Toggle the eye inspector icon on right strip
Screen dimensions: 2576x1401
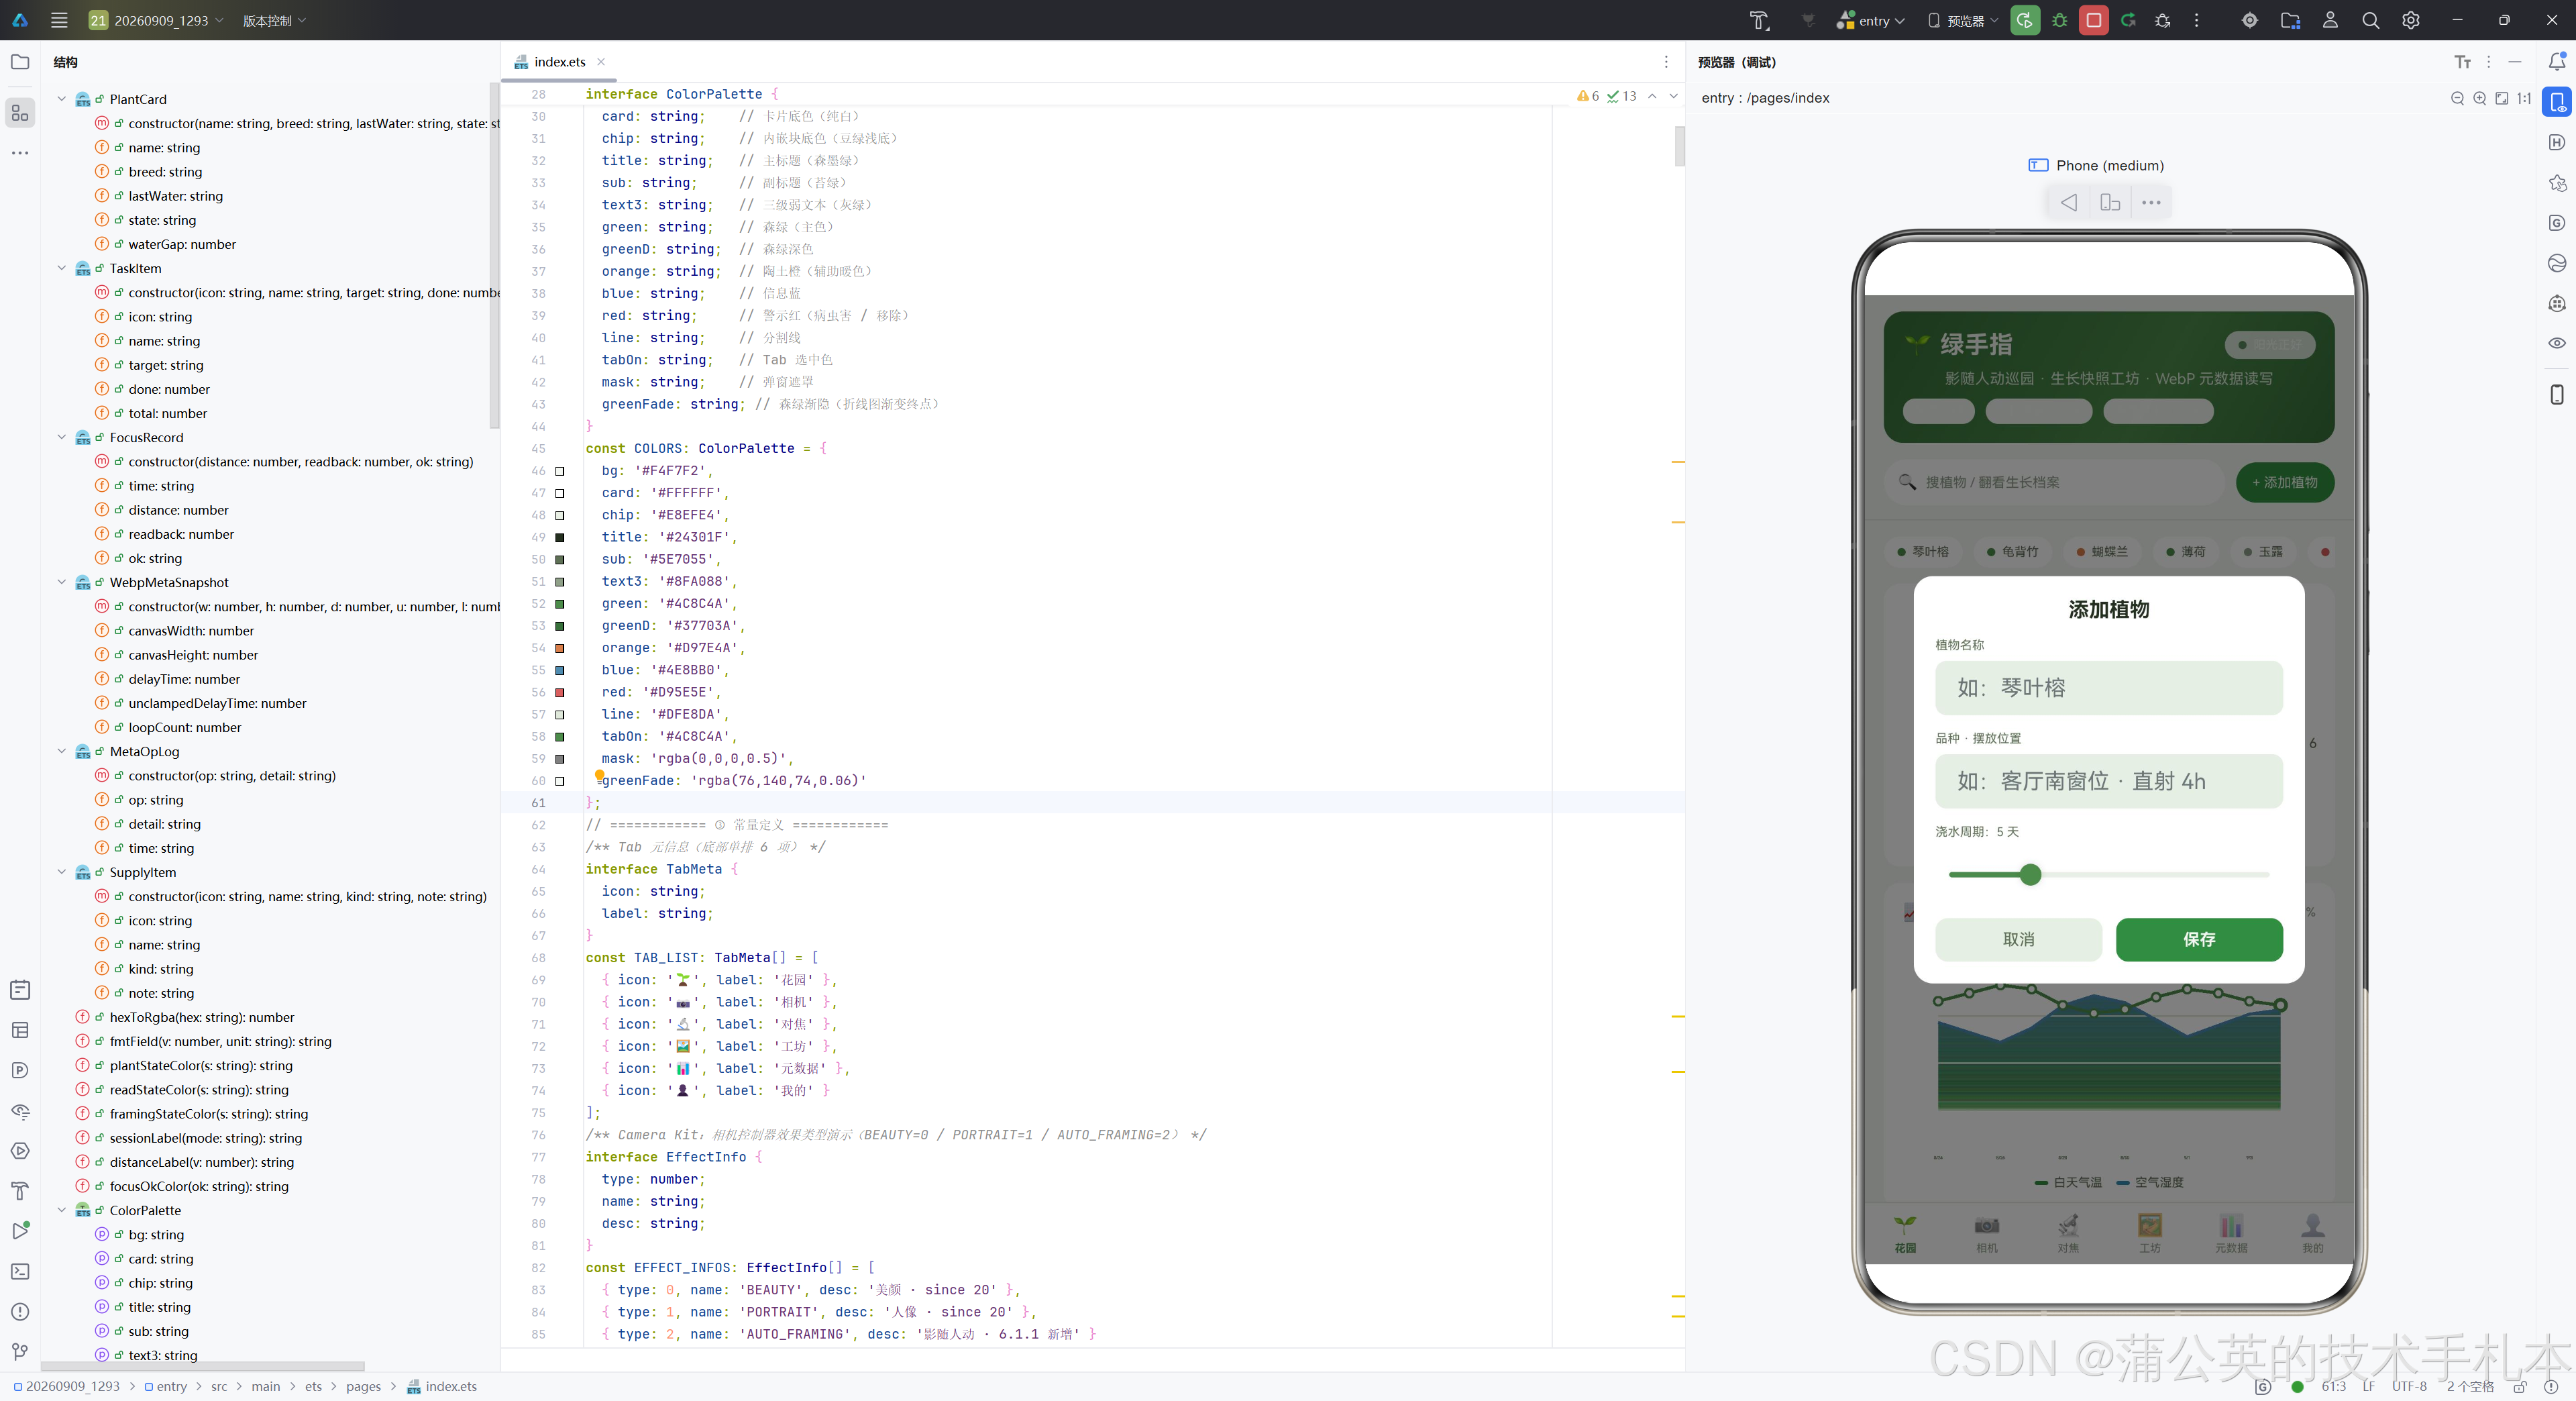tap(2557, 343)
